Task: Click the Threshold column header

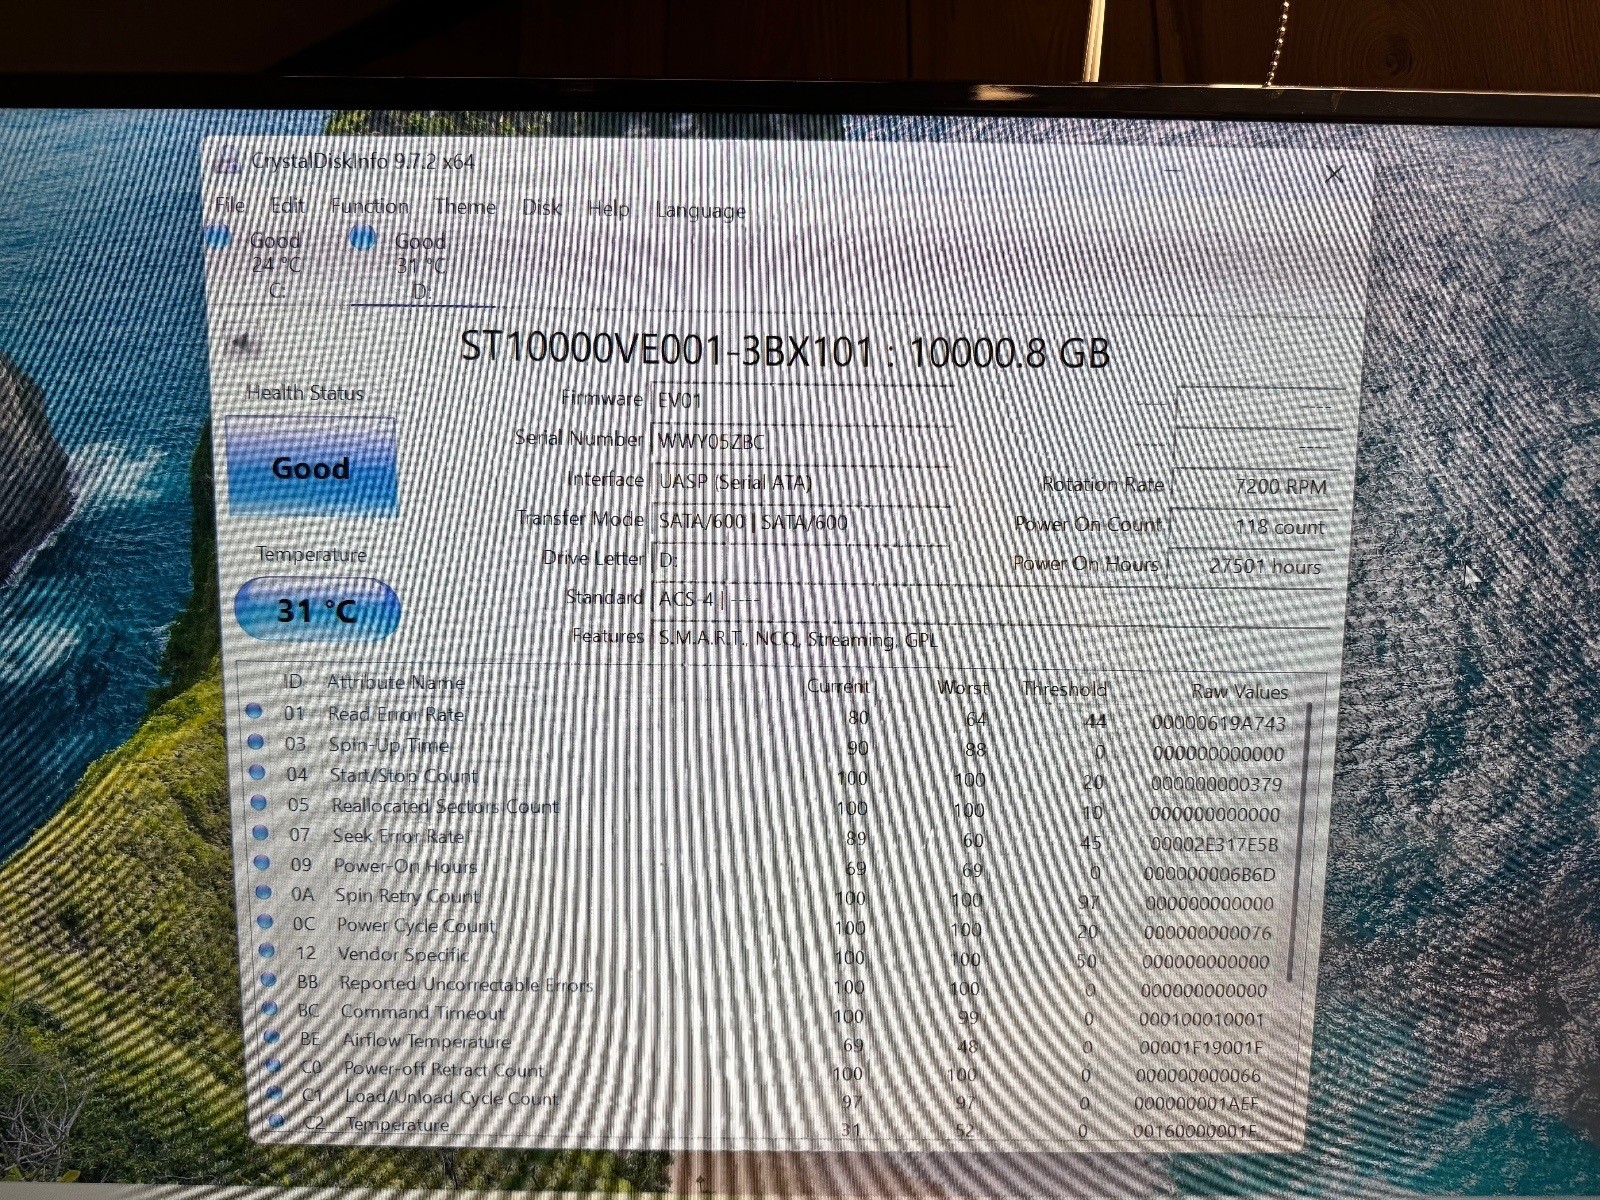Action: pos(1065,689)
